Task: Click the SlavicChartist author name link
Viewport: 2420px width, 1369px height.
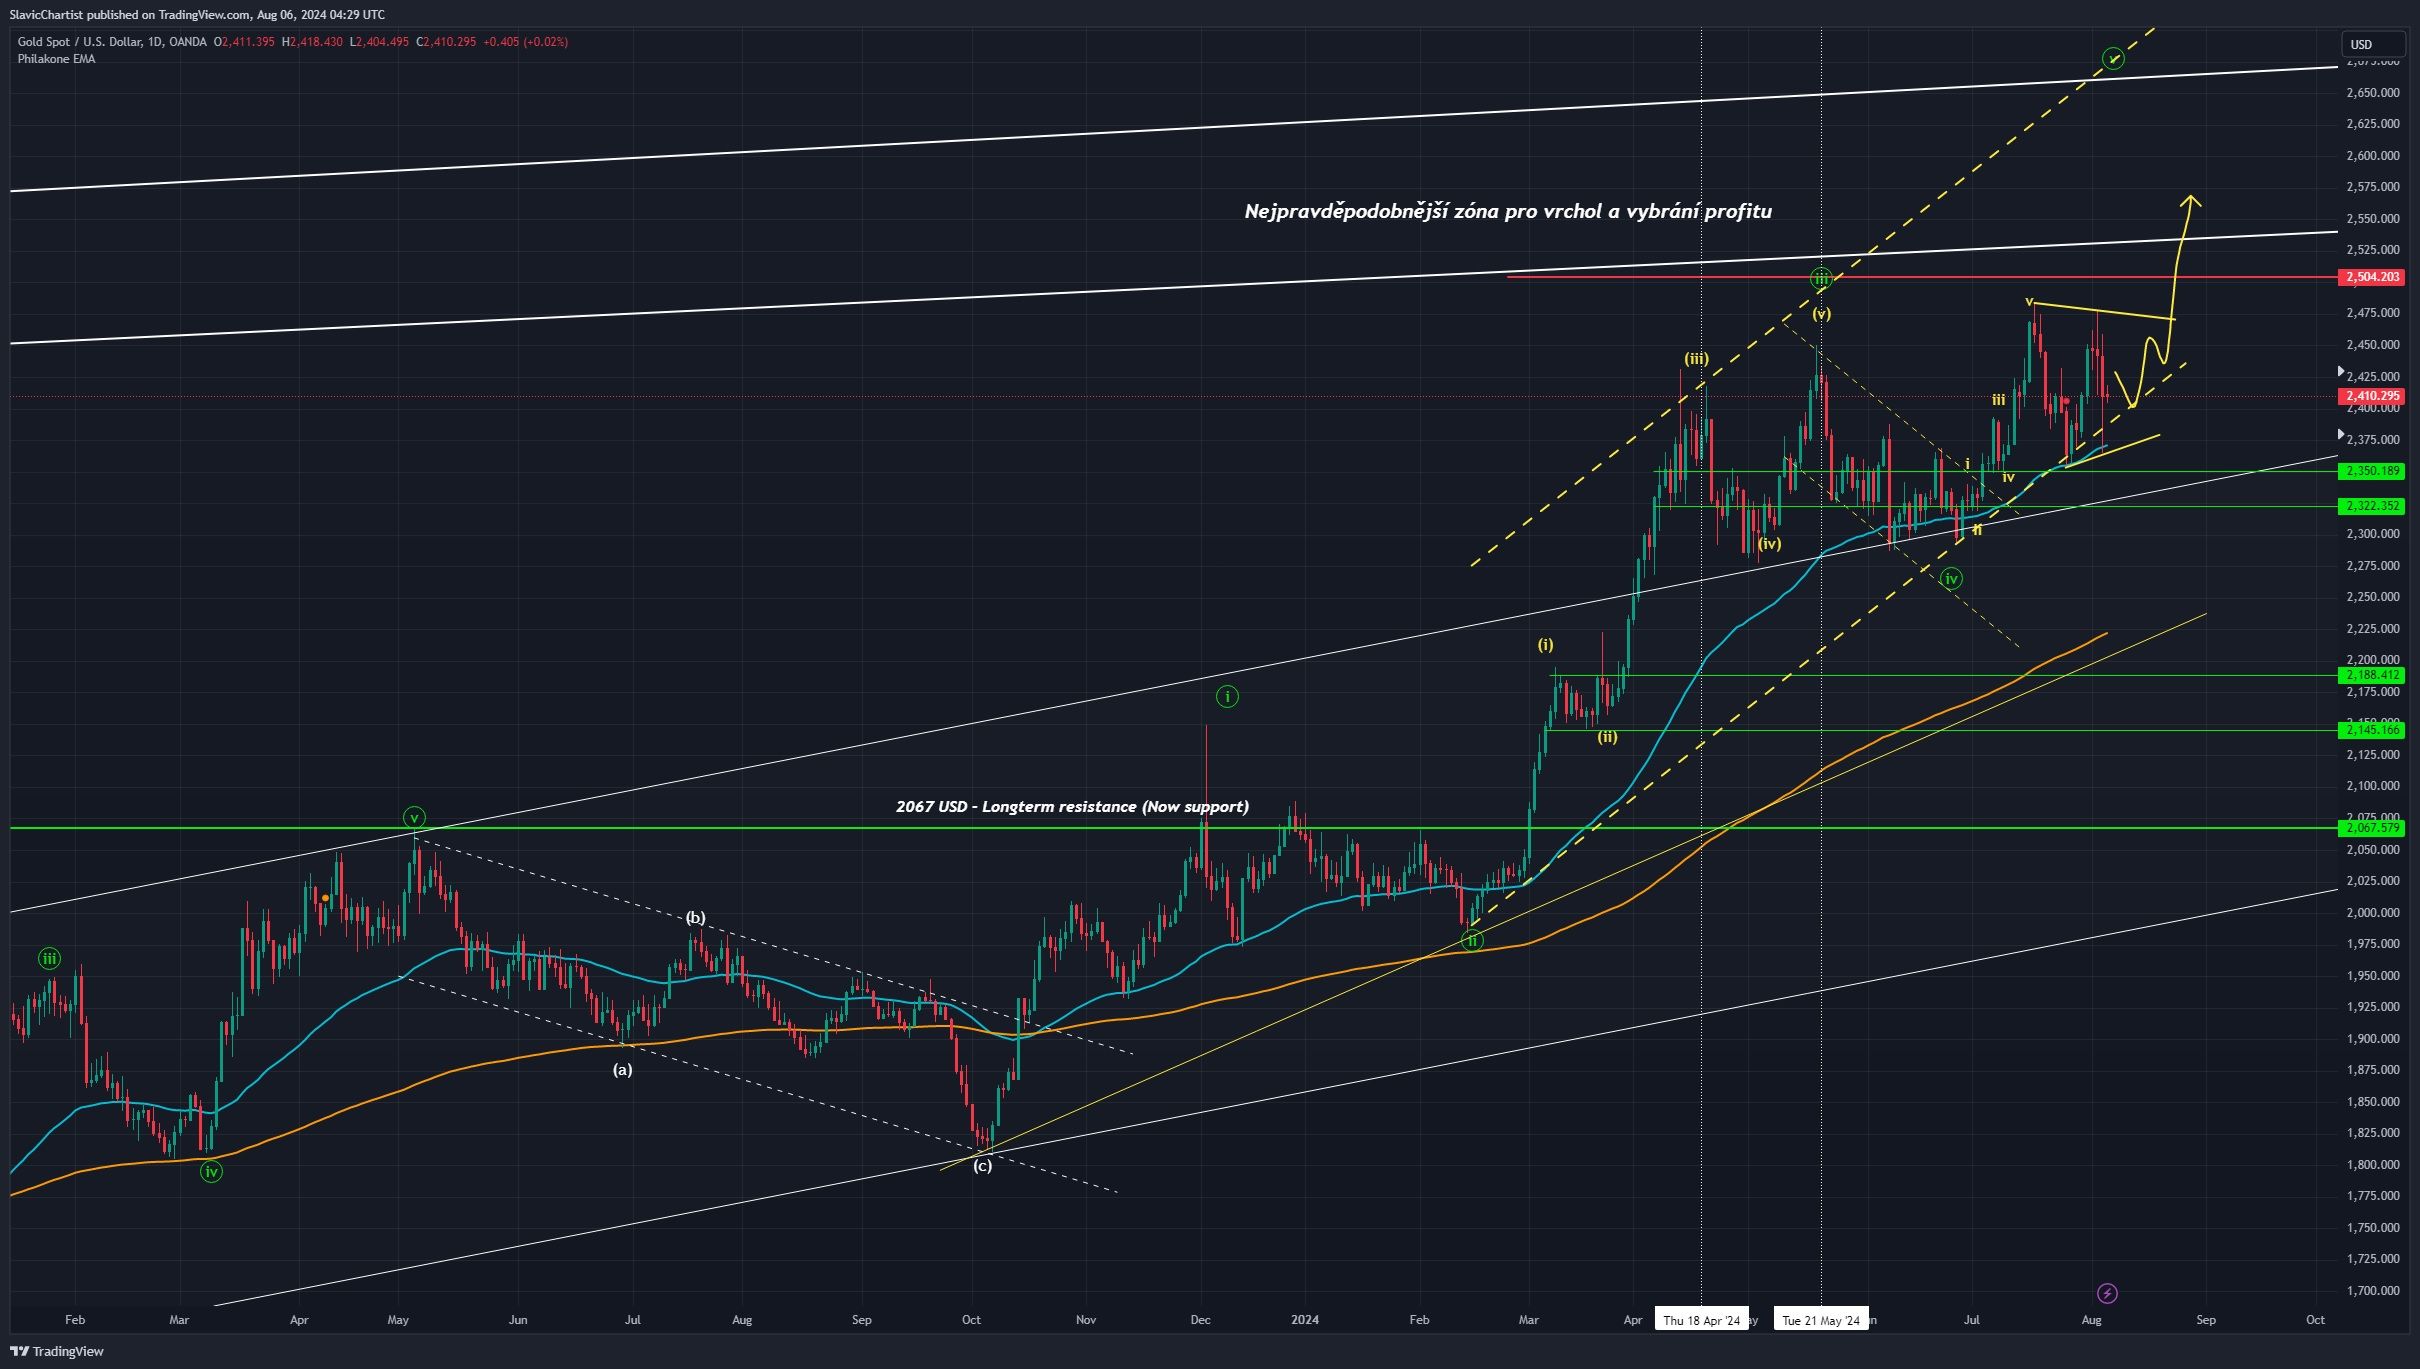Action: (x=47, y=15)
